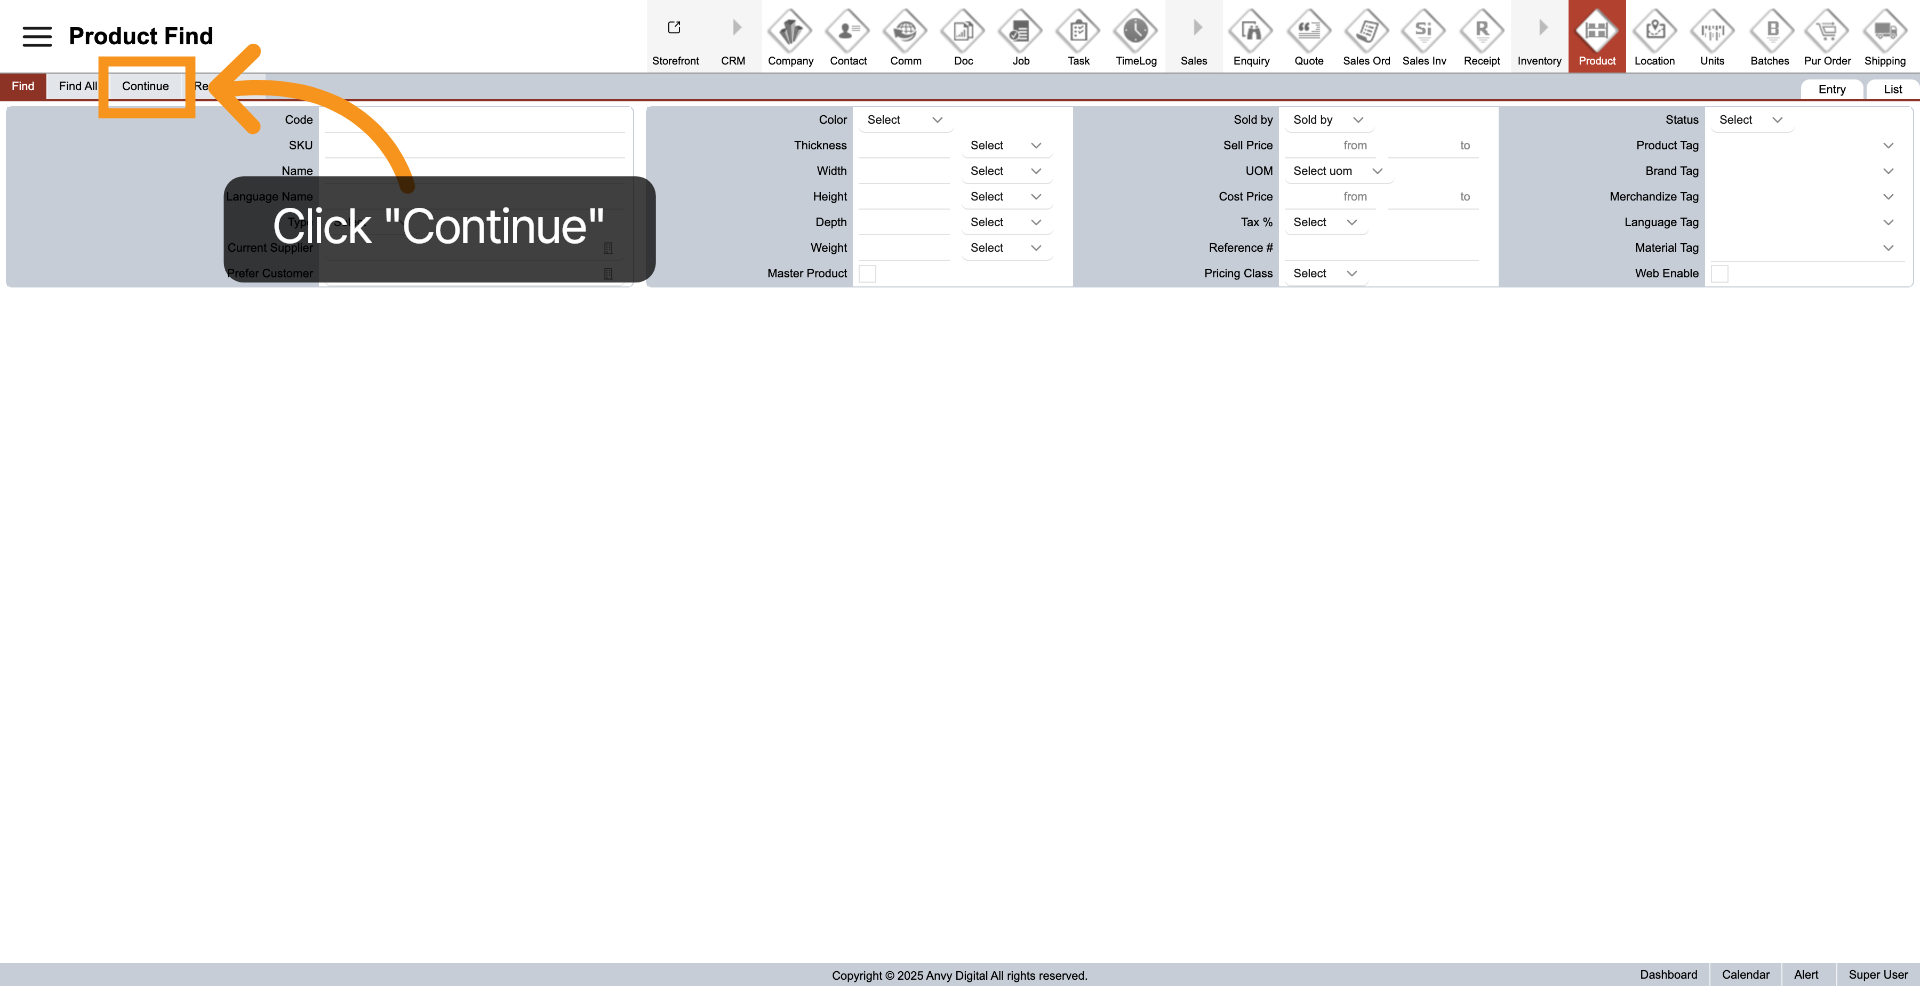1920x986 pixels.
Task: Switch to the Entry tab
Action: click(x=1831, y=89)
